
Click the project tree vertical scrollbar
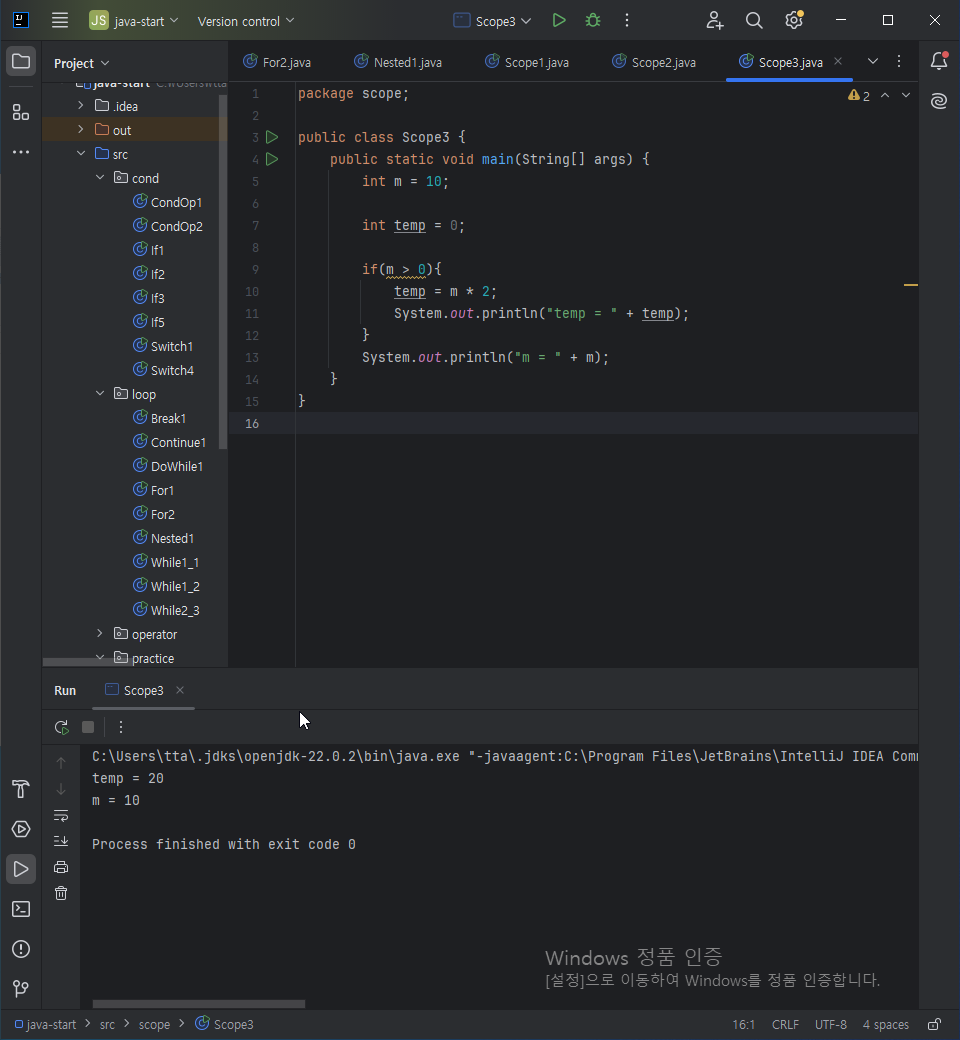tap(223, 272)
